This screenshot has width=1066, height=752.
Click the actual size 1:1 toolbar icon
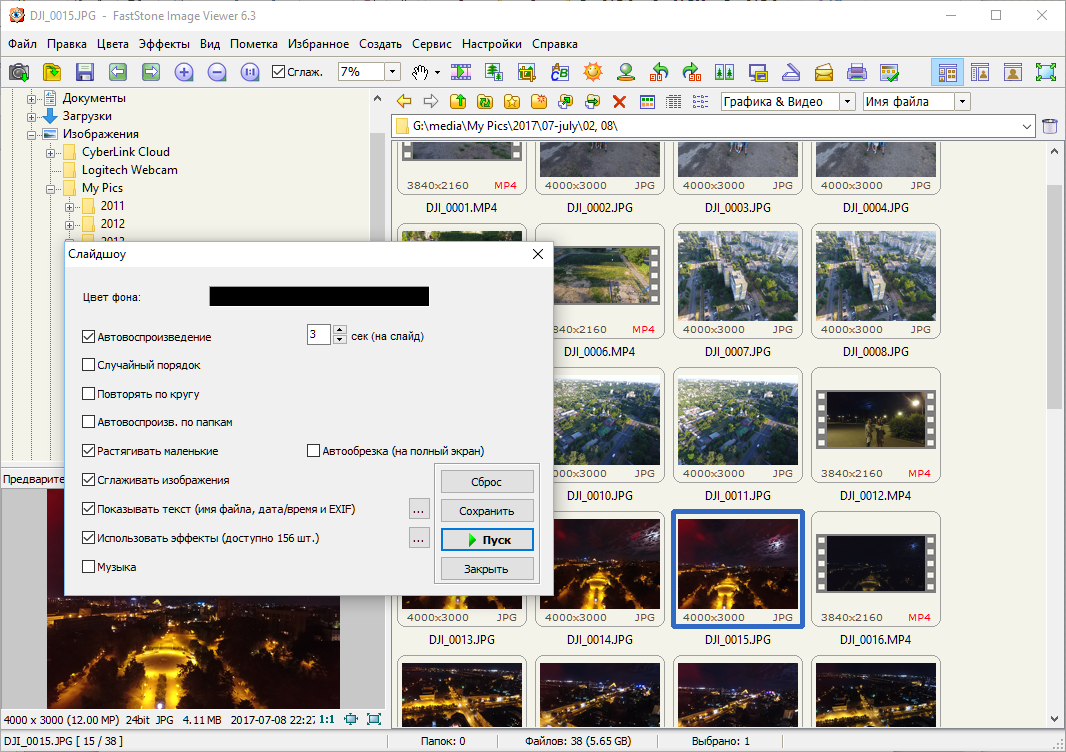click(x=250, y=71)
